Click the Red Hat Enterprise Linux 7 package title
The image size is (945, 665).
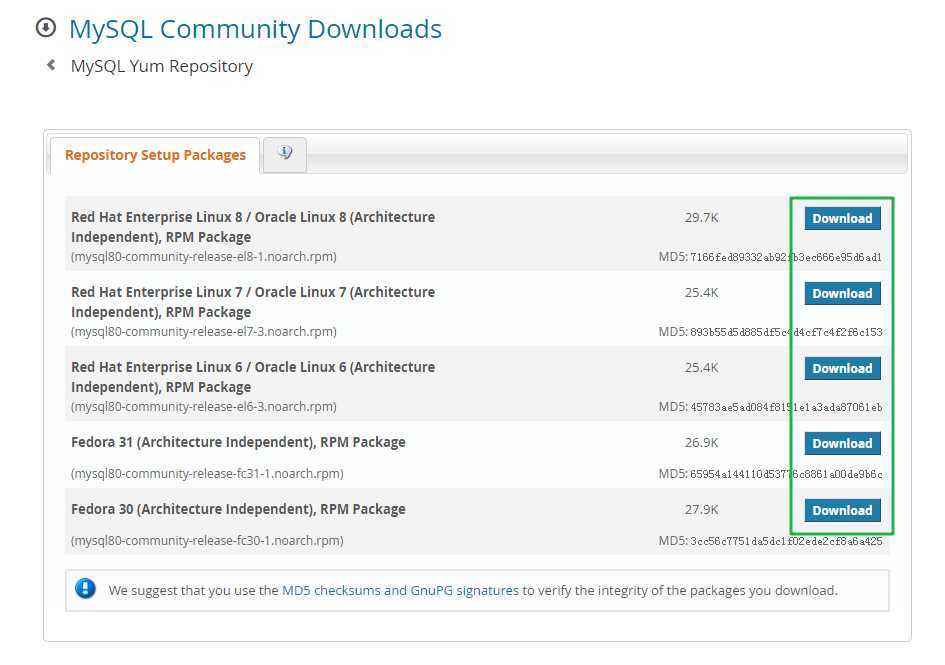[253, 301]
